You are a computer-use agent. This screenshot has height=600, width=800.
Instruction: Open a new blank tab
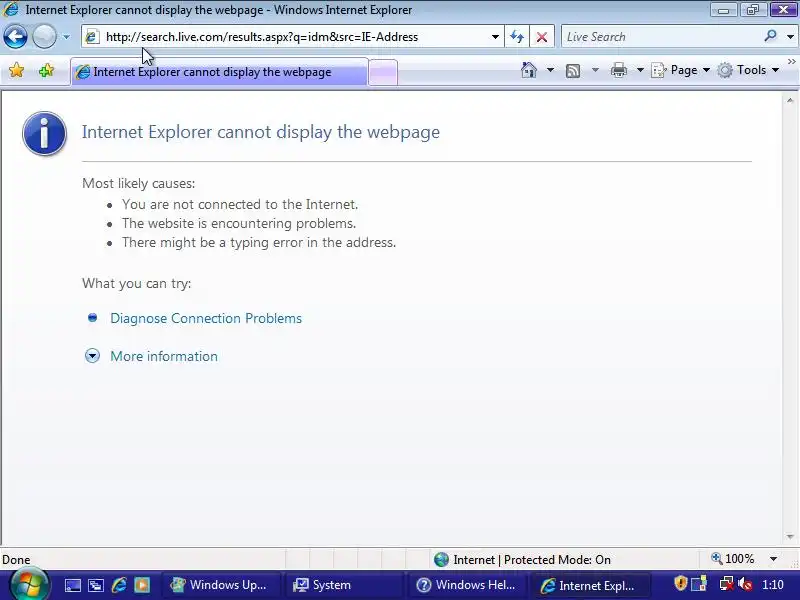(x=383, y=72)
